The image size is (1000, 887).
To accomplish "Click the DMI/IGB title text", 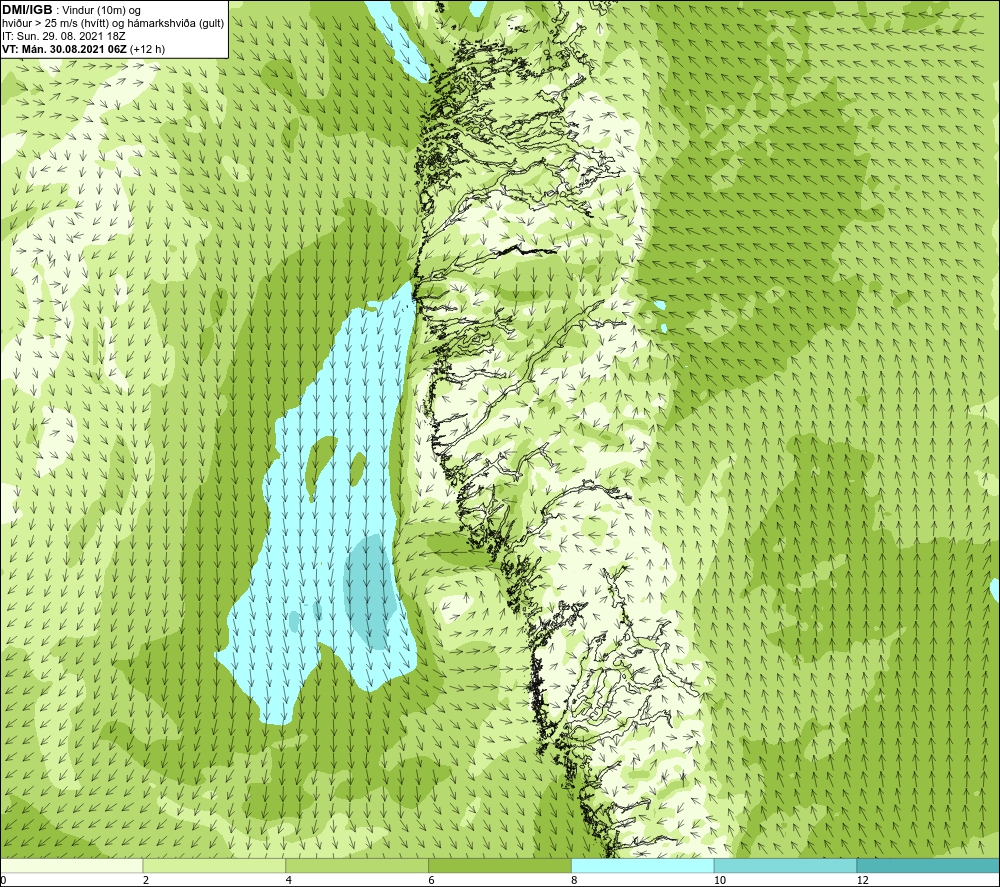I will tap(27, 10).
